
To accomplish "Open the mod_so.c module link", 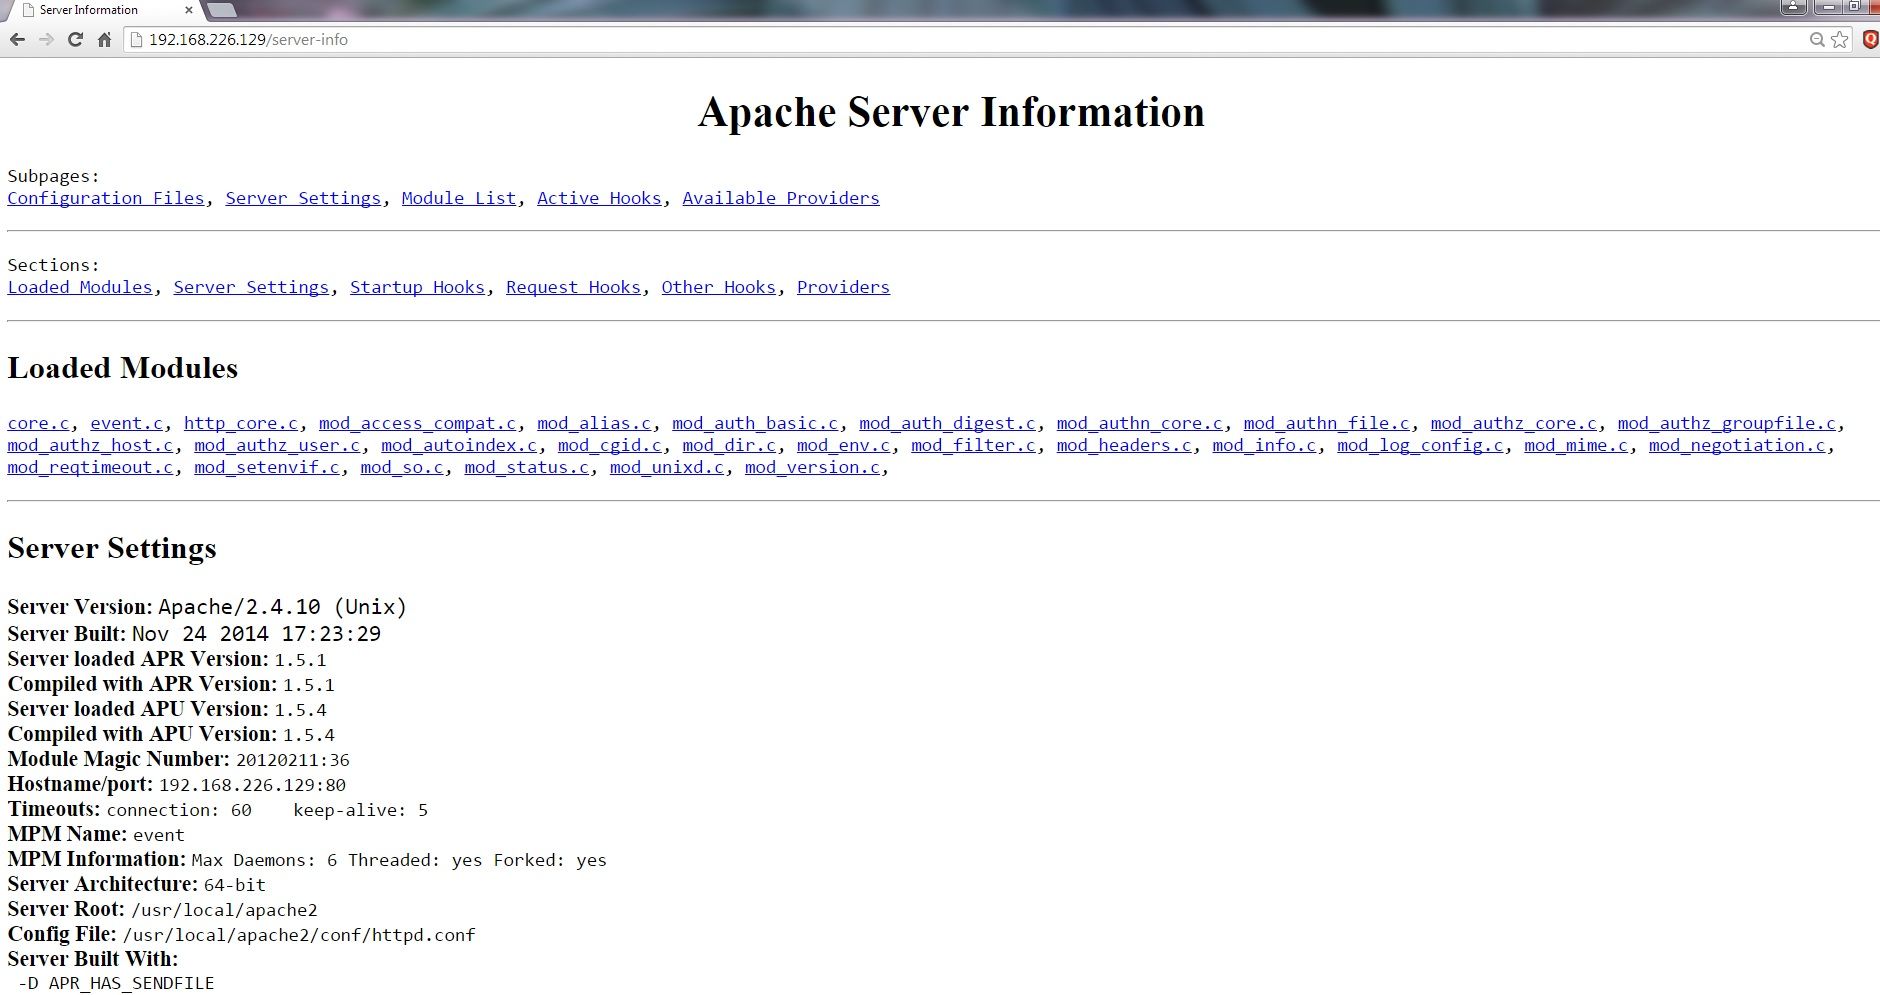I will coord(402,467).
